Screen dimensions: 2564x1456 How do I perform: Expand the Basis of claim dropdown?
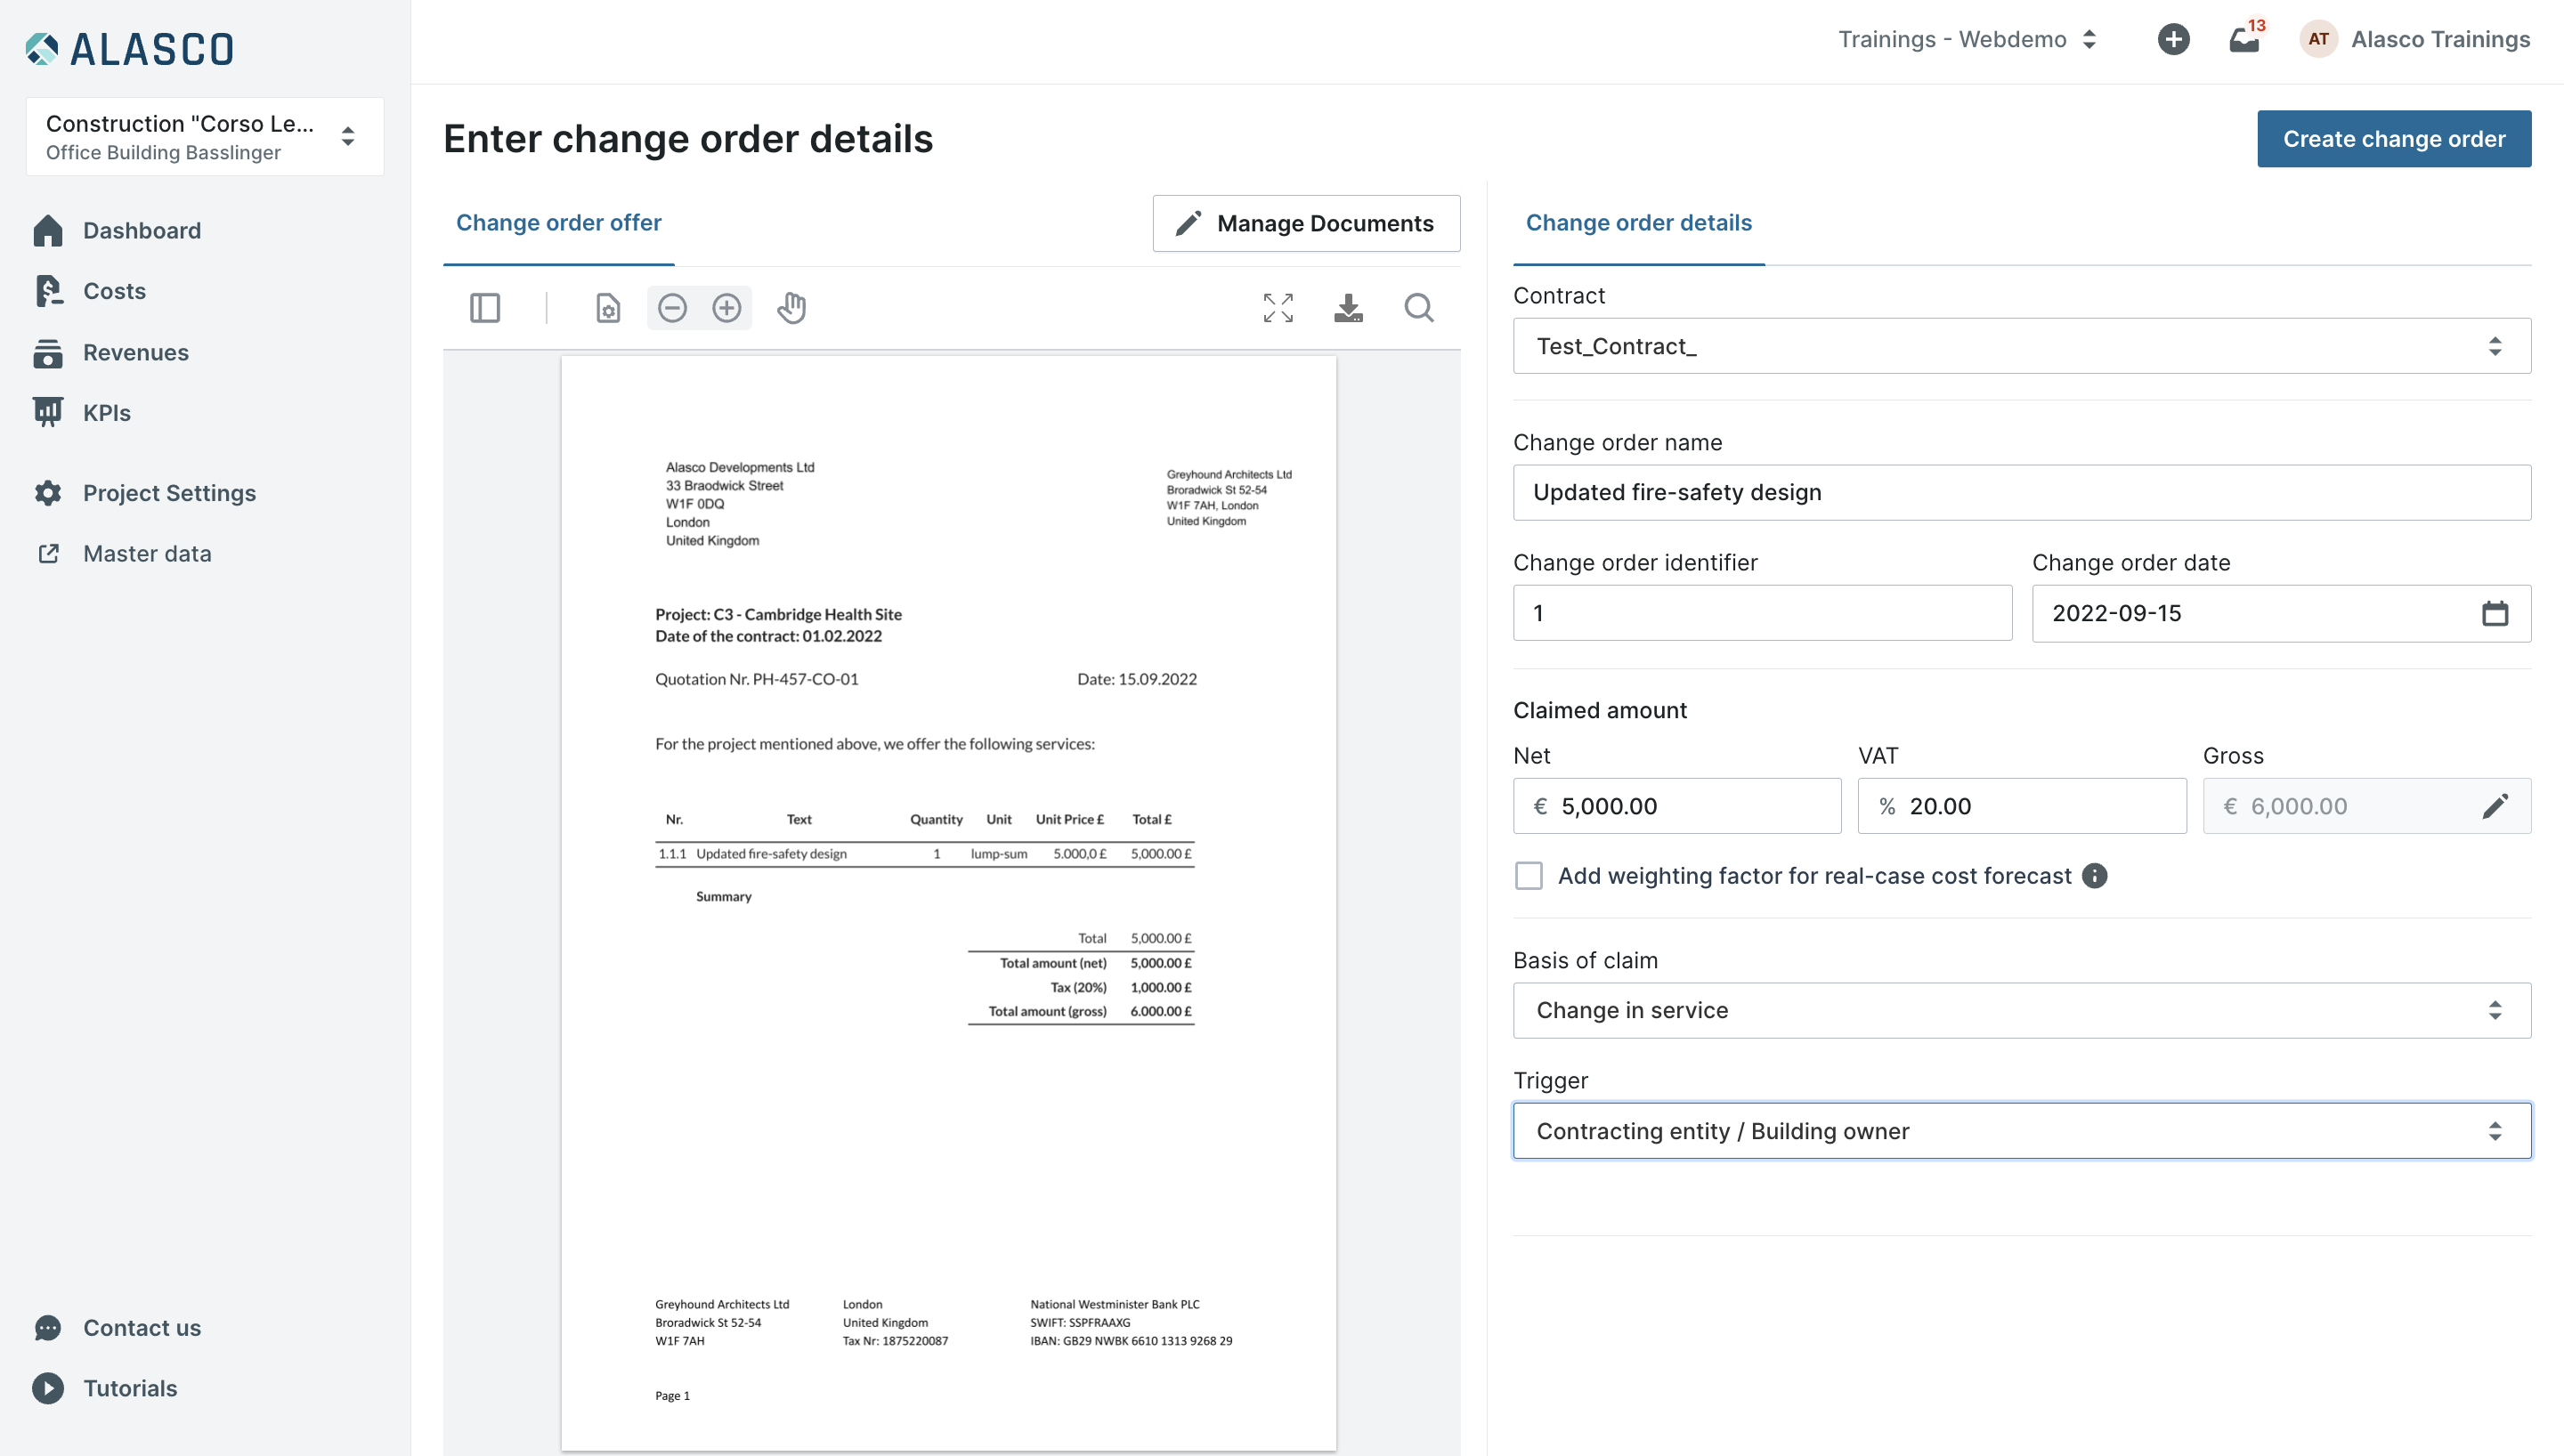pyautogui.click(x=2021, y=1010)
